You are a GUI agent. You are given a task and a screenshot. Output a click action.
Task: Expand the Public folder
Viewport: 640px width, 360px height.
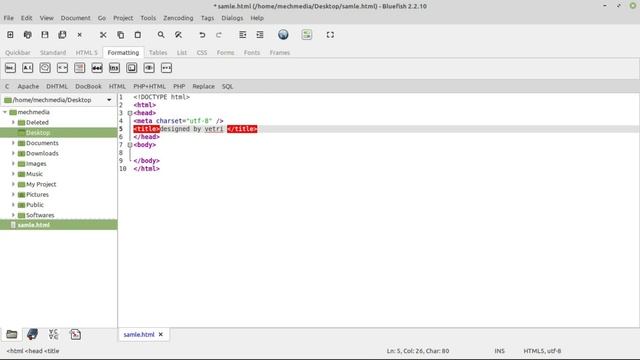(x=13, y=204)
